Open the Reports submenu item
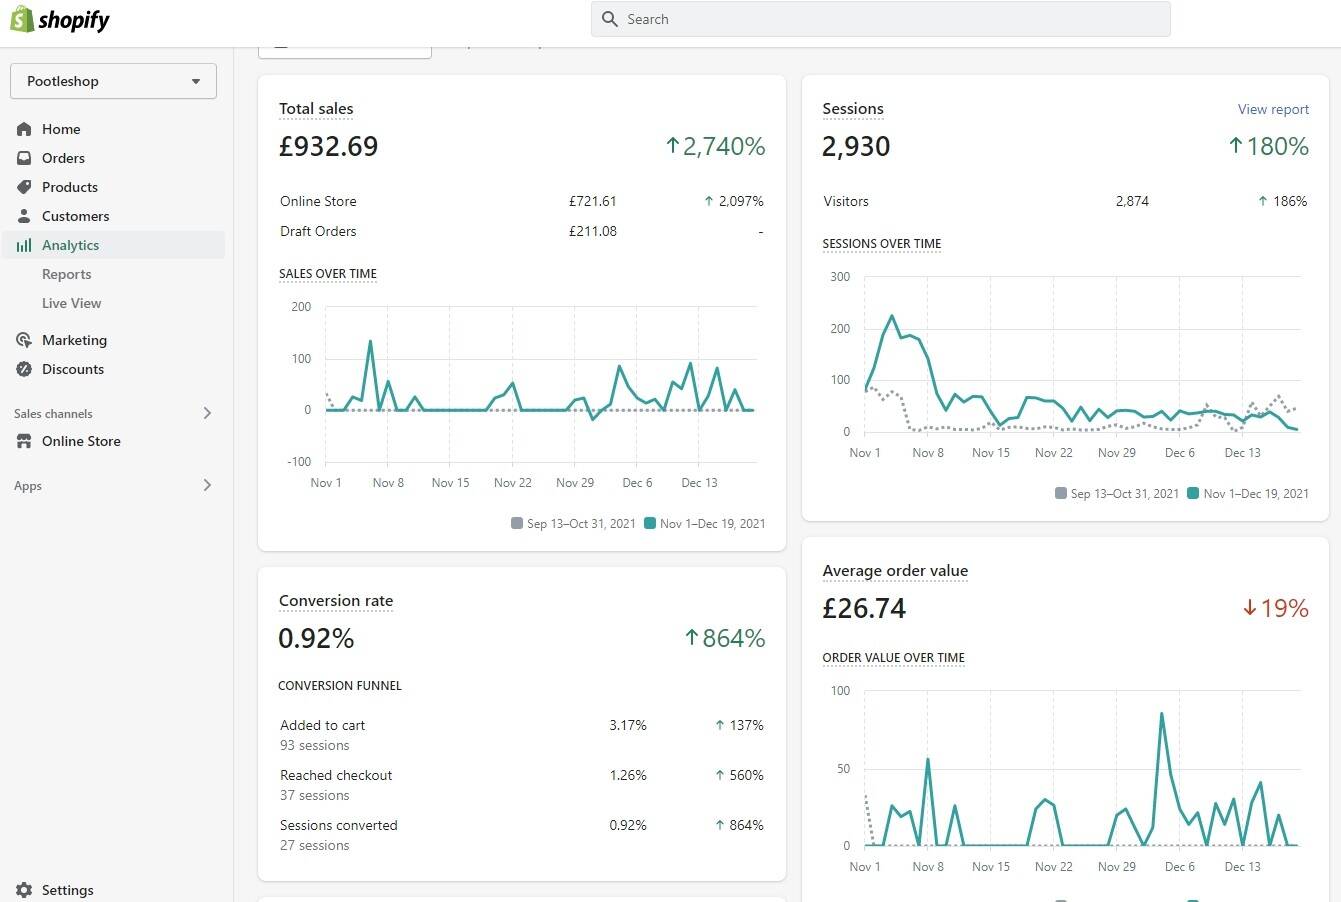 coord(67,274)
